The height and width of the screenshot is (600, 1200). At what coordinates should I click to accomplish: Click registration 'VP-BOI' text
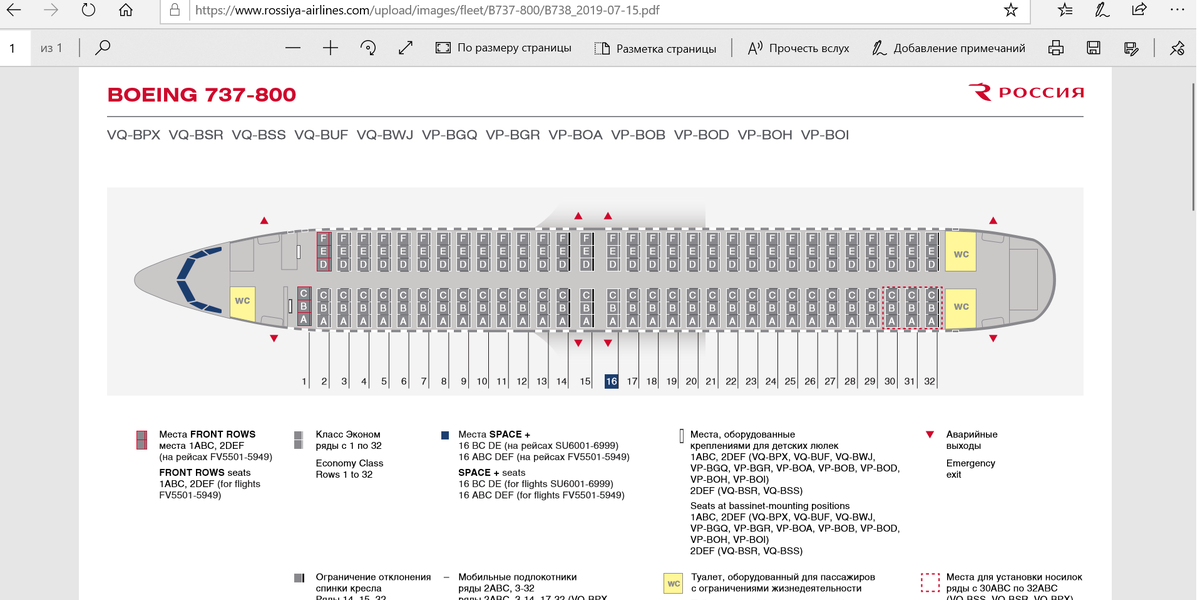[x=825, y=135]
